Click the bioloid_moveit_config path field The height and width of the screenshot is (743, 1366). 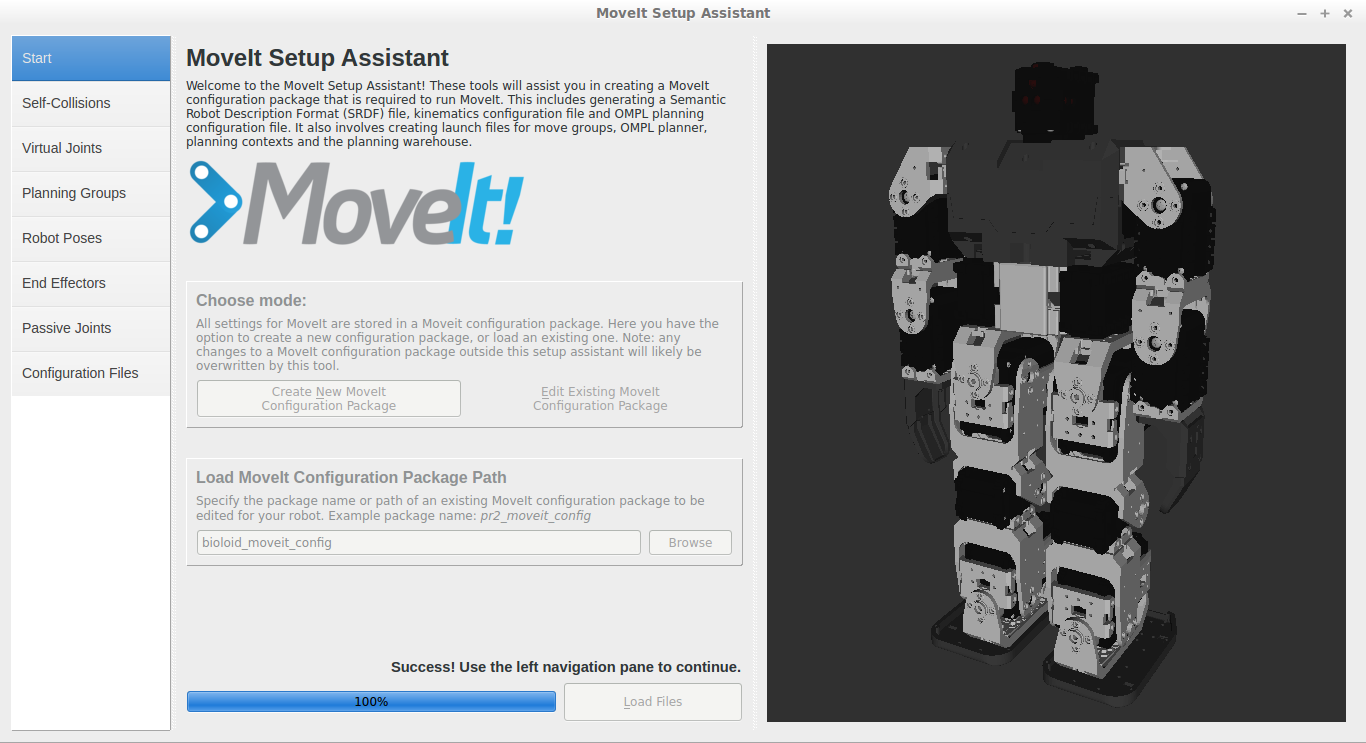click(418, 542)
